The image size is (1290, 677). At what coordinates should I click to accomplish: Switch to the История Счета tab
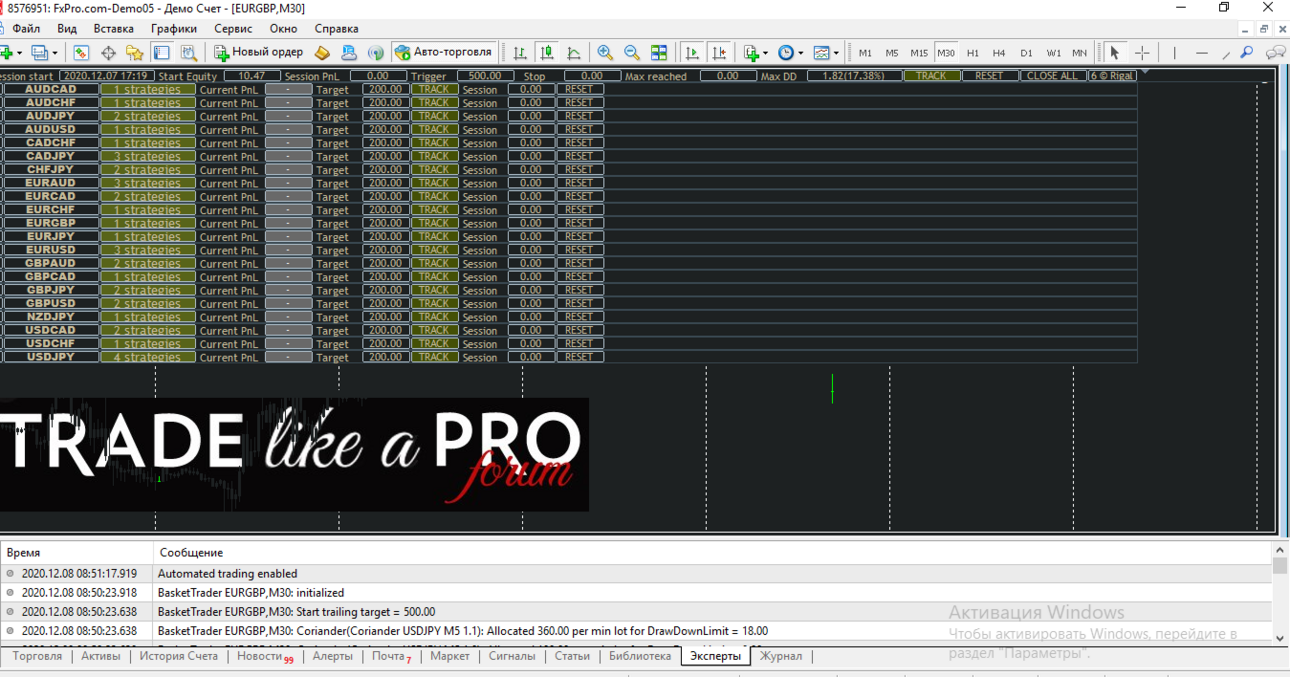click(x=179, y=657)
